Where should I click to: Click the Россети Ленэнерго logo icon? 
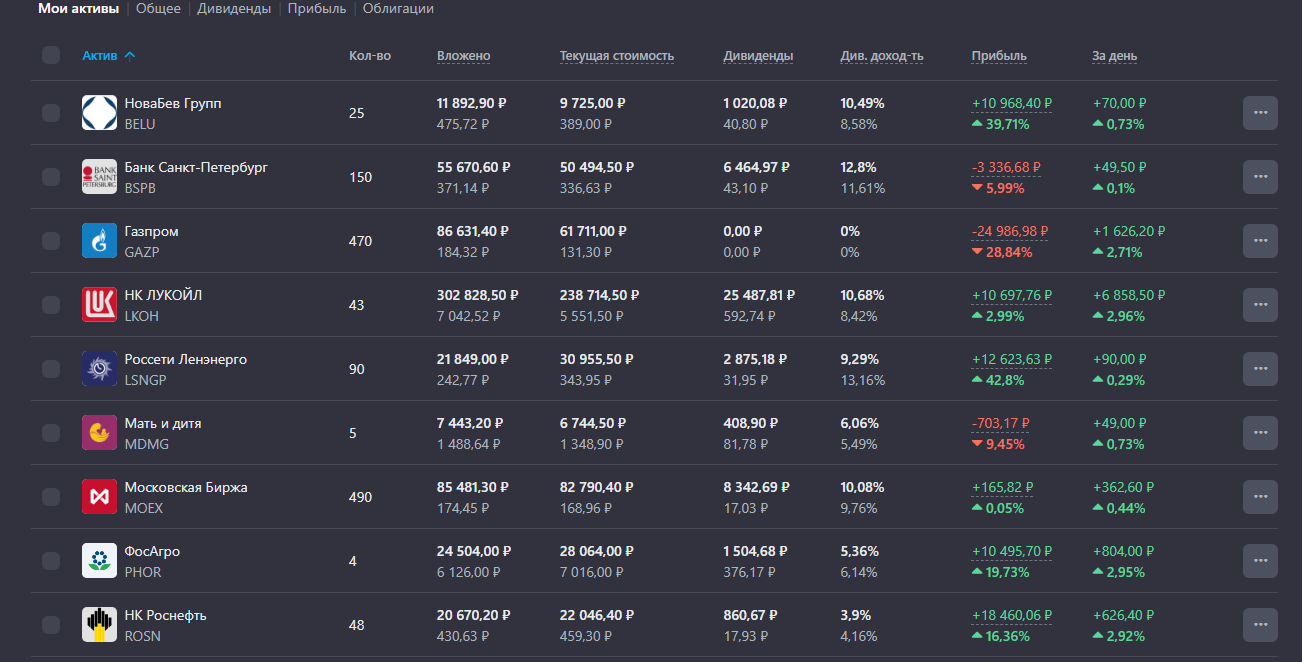[x=100, y=369]
